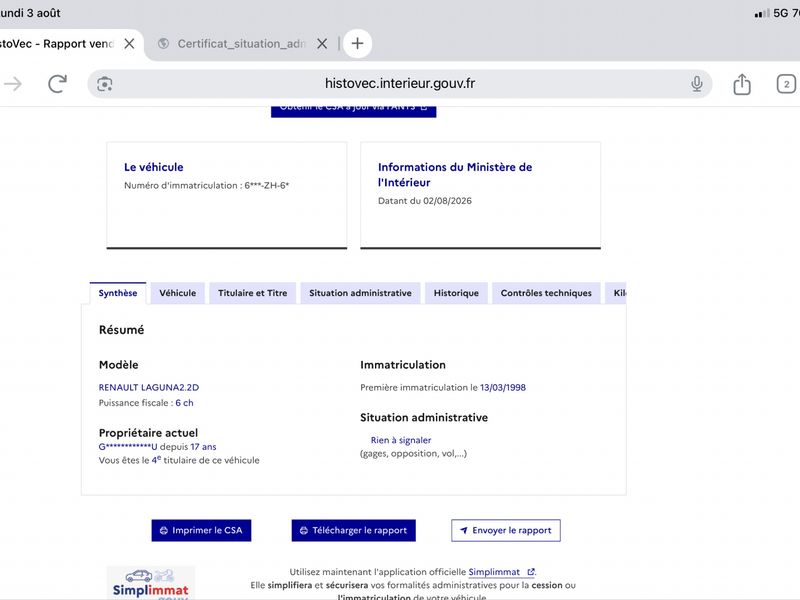Screen dimensions: 800x600
Task: Close the HistoVec Rapport tab
Action: pyautogui.click(x=130, y=44)
